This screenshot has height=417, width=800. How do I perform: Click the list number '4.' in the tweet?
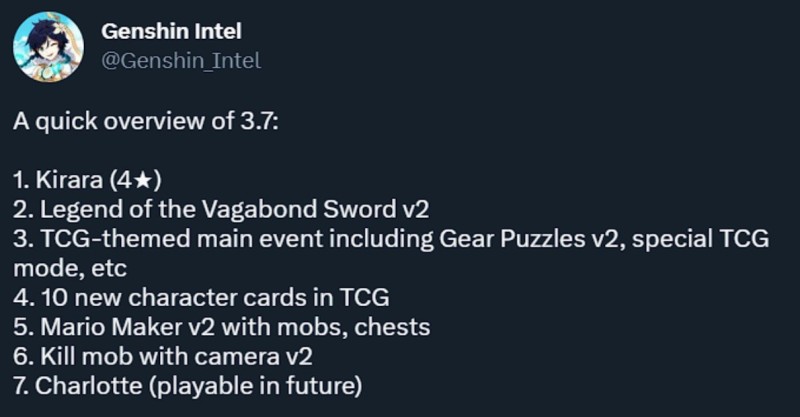tap(24, 298)
